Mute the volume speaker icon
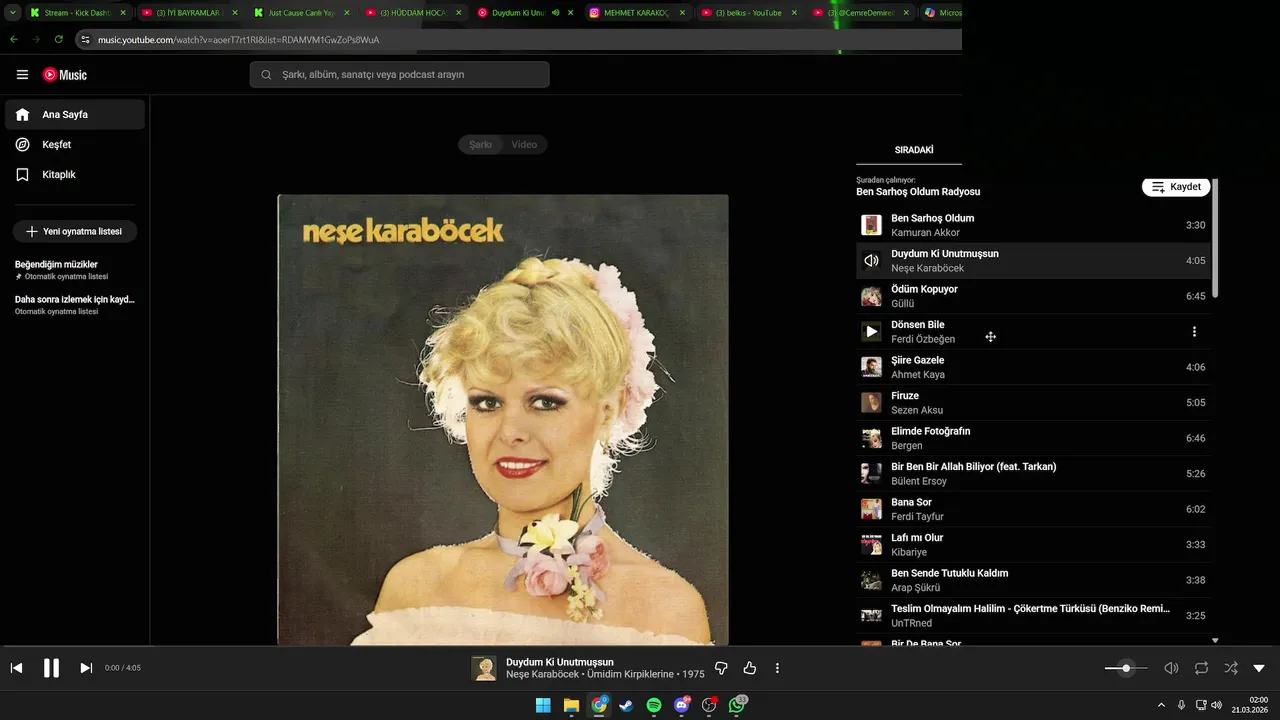Image resolution: width=1280 pixels, height=720 pixels. (x=1171, y=668)
